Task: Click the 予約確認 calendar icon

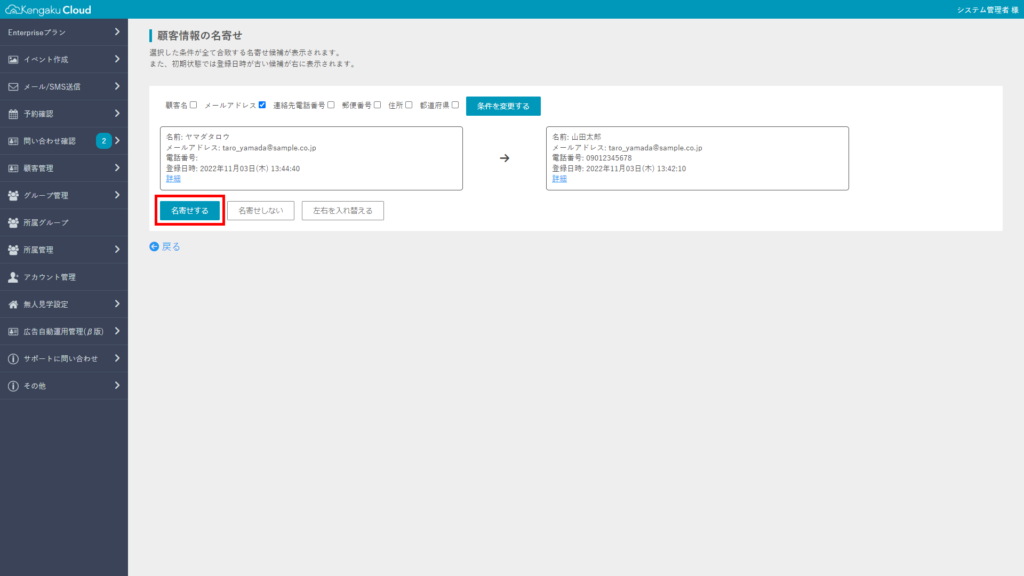Action: [13, 114]
